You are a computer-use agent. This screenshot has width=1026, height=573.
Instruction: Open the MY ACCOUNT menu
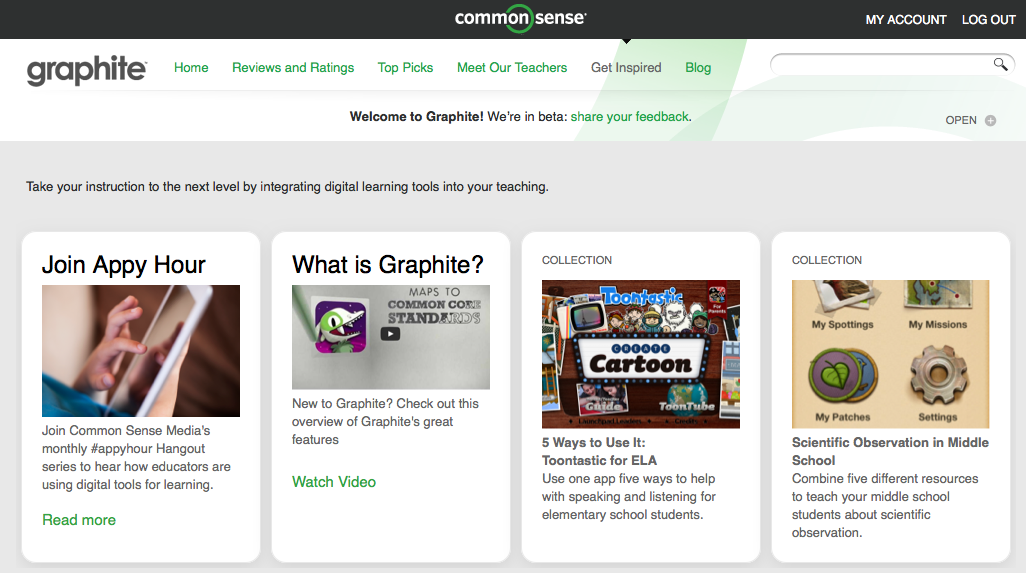click(906, 20)
